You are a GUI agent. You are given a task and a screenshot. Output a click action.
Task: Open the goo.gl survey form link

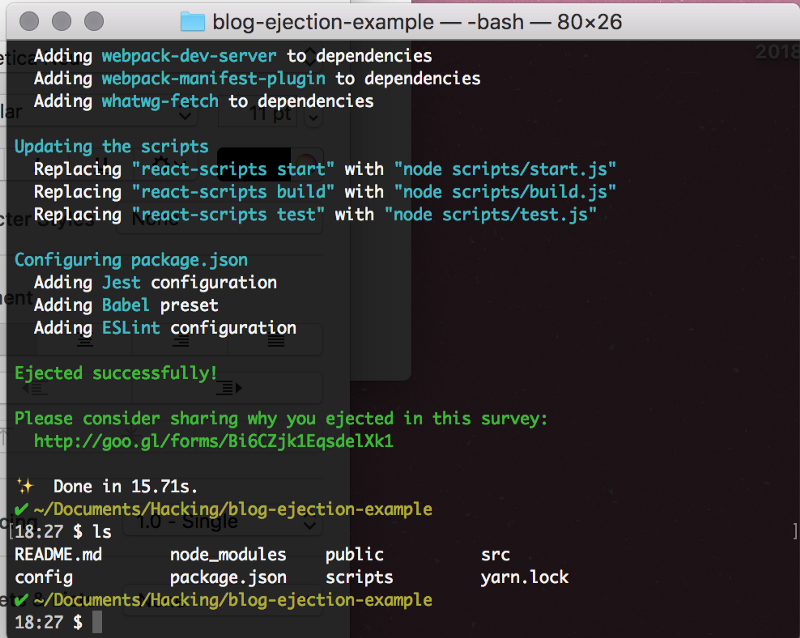click(214, 441)
